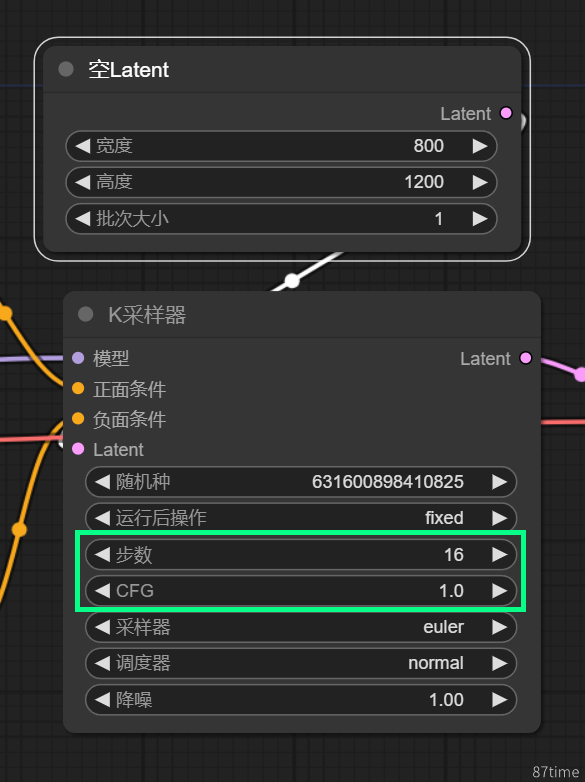Click the 降噪 field showing 1.00

pyautogui.click(x=301, y=700)
